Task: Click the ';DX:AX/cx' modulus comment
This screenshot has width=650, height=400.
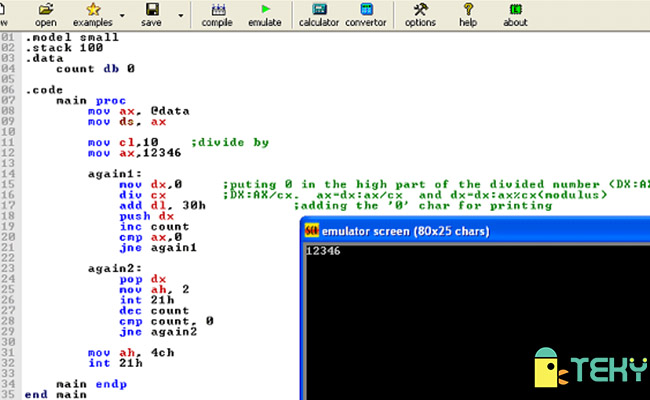Action: (x=415, y=195)
